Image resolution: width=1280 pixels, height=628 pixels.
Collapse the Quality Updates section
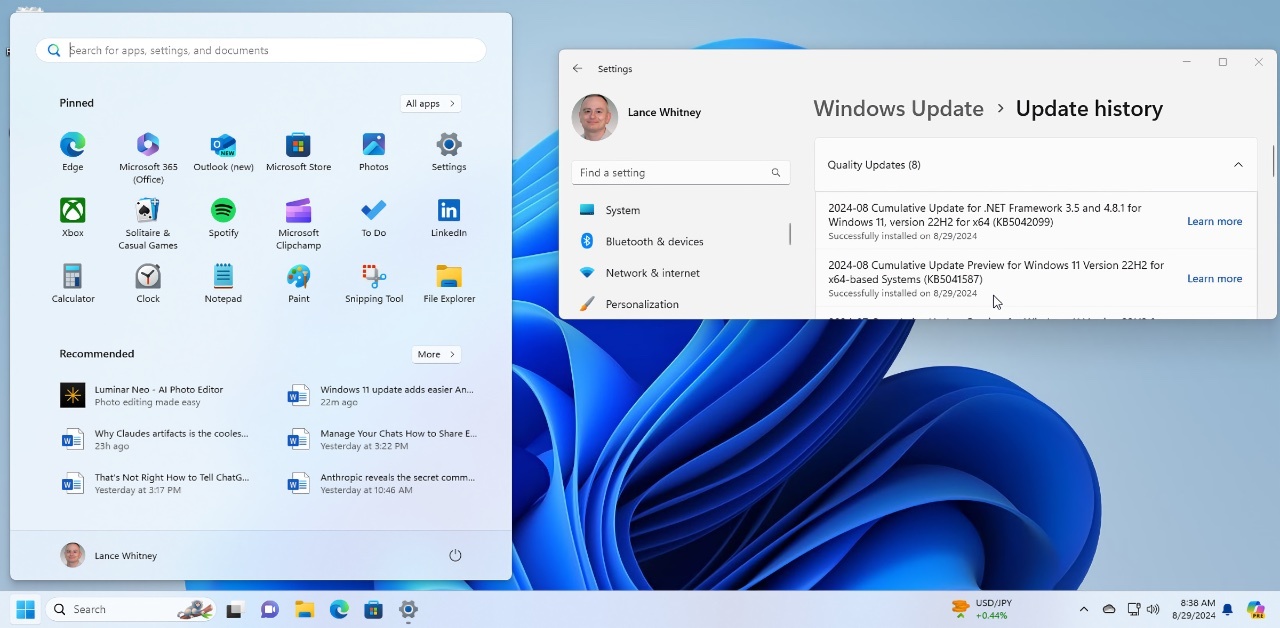click(x=1238, y=165)
